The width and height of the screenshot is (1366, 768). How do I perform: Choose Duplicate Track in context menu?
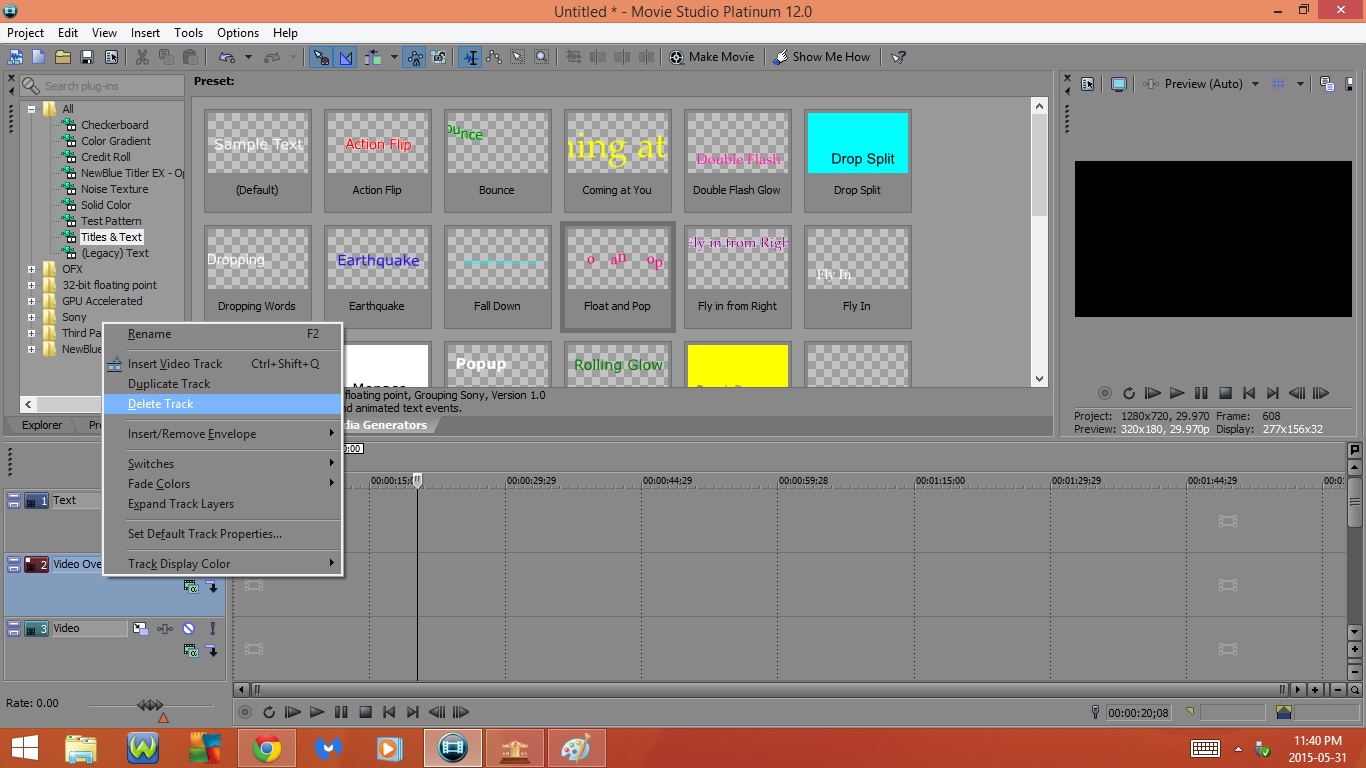tap(222, 384)
